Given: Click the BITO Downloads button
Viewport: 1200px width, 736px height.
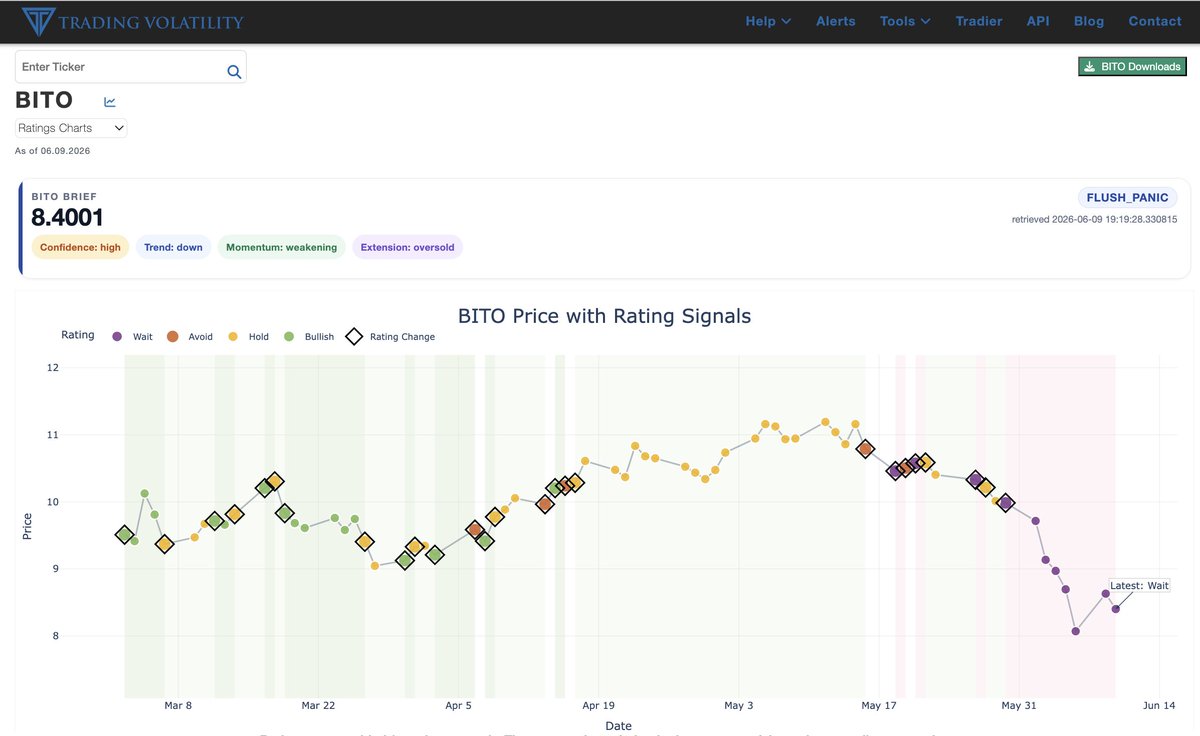Looking at the screenshot, I should pyautogui.click(x=1132, y=67).
